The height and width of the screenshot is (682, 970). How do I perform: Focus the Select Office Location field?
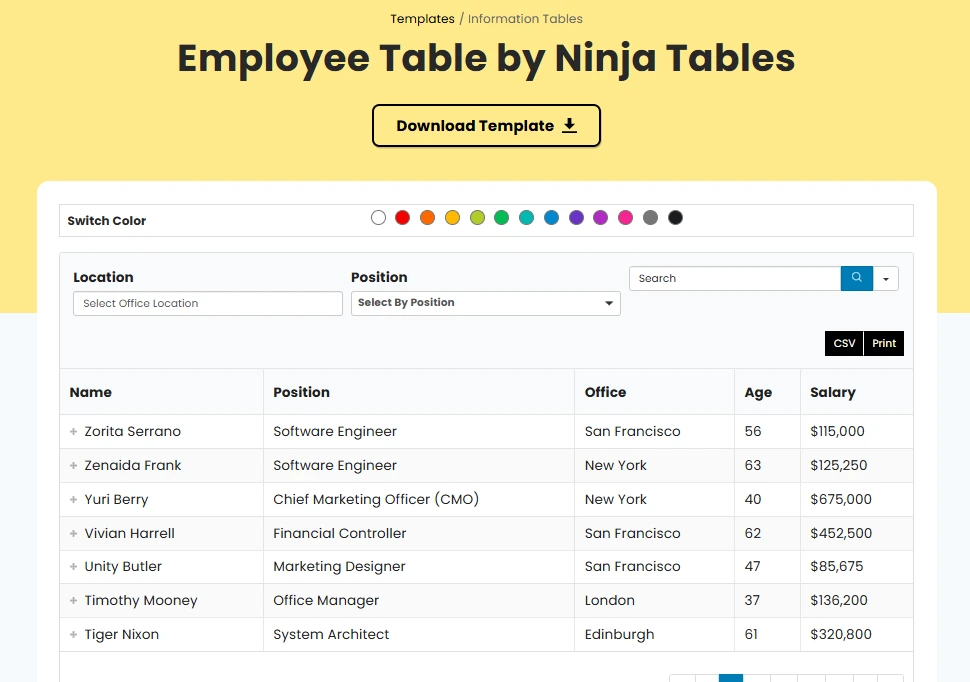208,303
